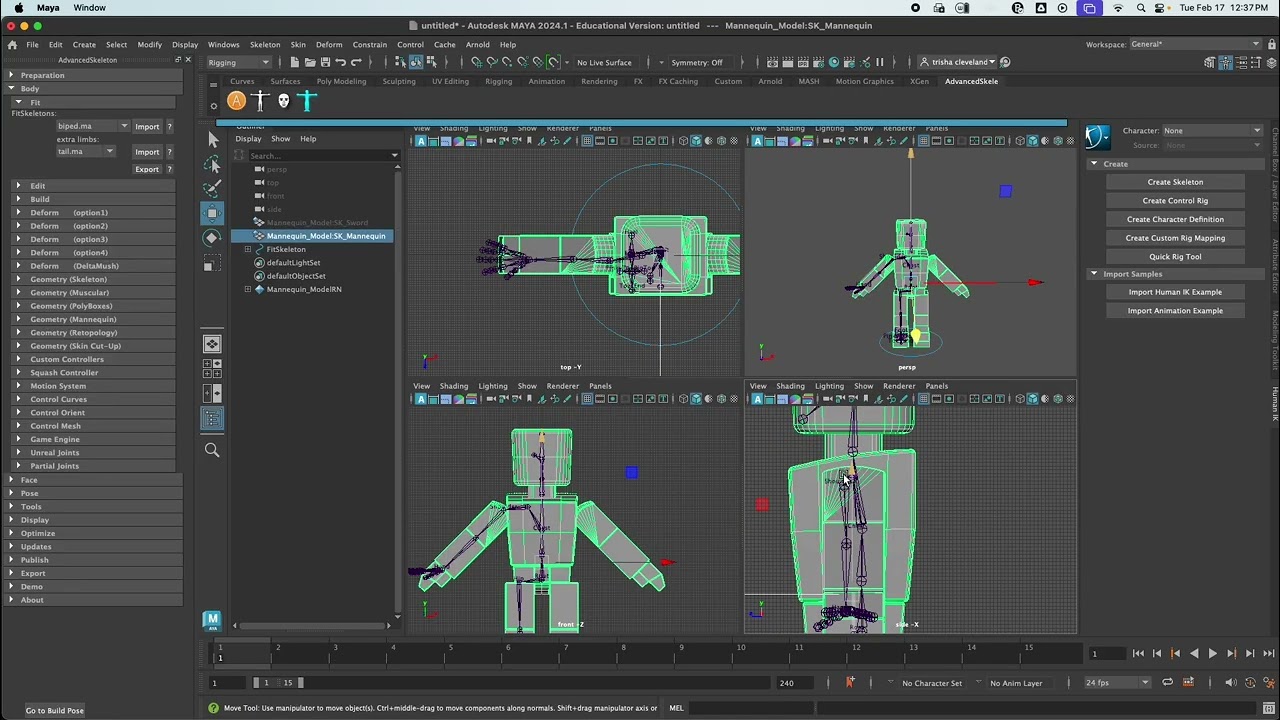Image resolution: width=1280 pixels, height=720 pixels.
Task: Open the Character None dropdown
Action: coord(1212,130)
